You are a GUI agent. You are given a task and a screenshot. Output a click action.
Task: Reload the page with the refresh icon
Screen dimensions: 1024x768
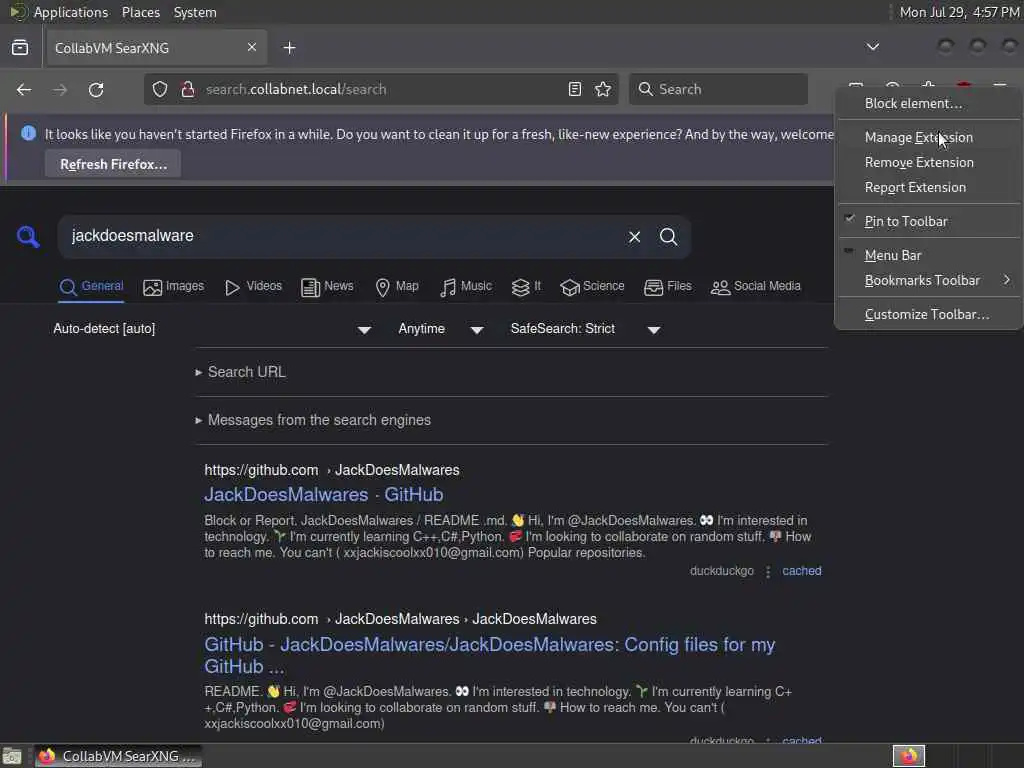point(96,89)
